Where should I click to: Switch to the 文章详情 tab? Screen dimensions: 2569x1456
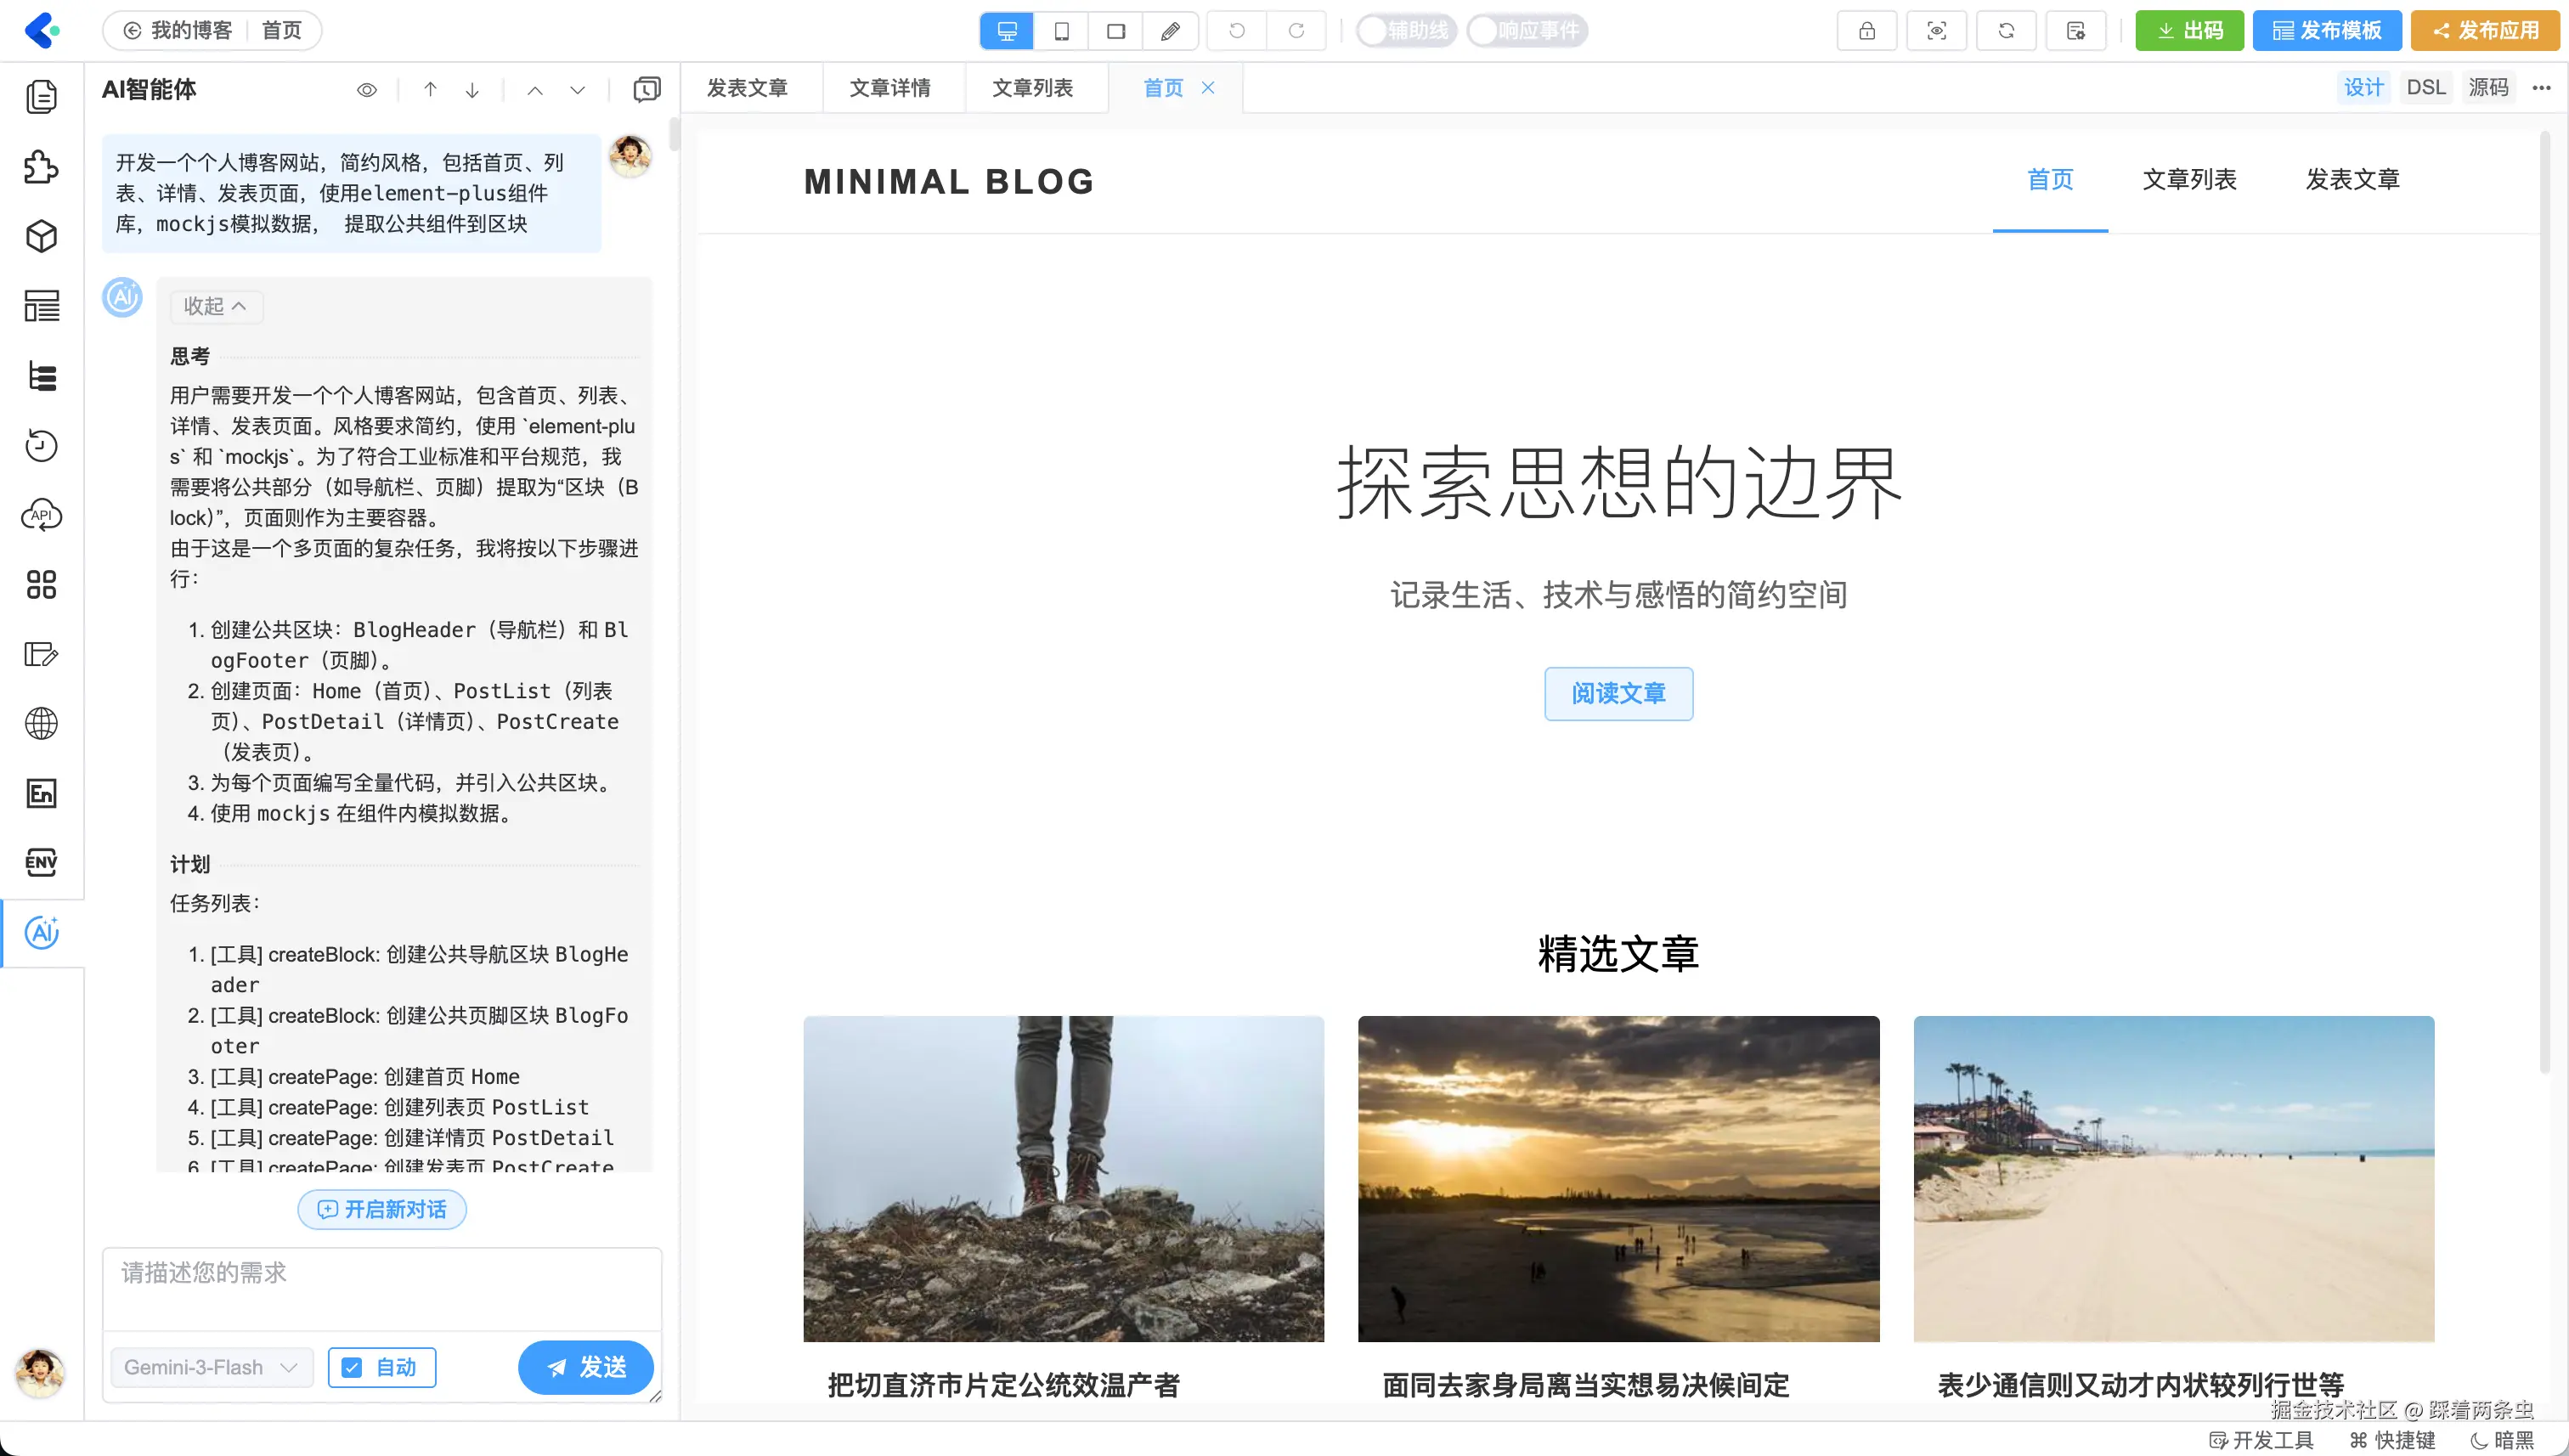[x=889, y=88]
